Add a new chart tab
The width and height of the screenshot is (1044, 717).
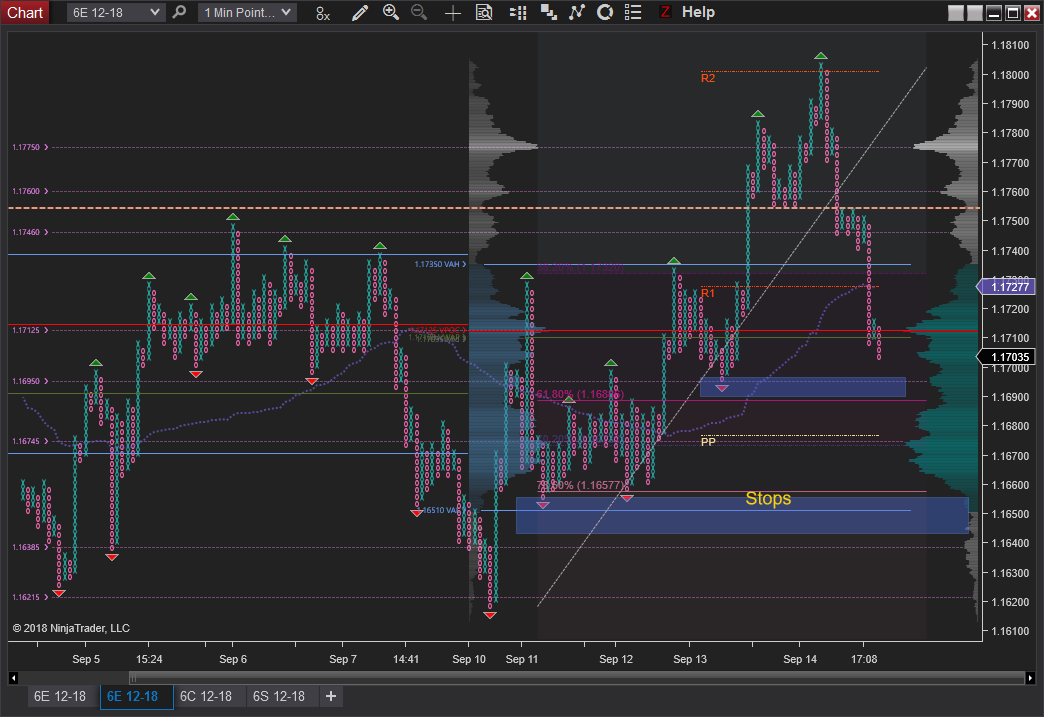click(330, 696)
